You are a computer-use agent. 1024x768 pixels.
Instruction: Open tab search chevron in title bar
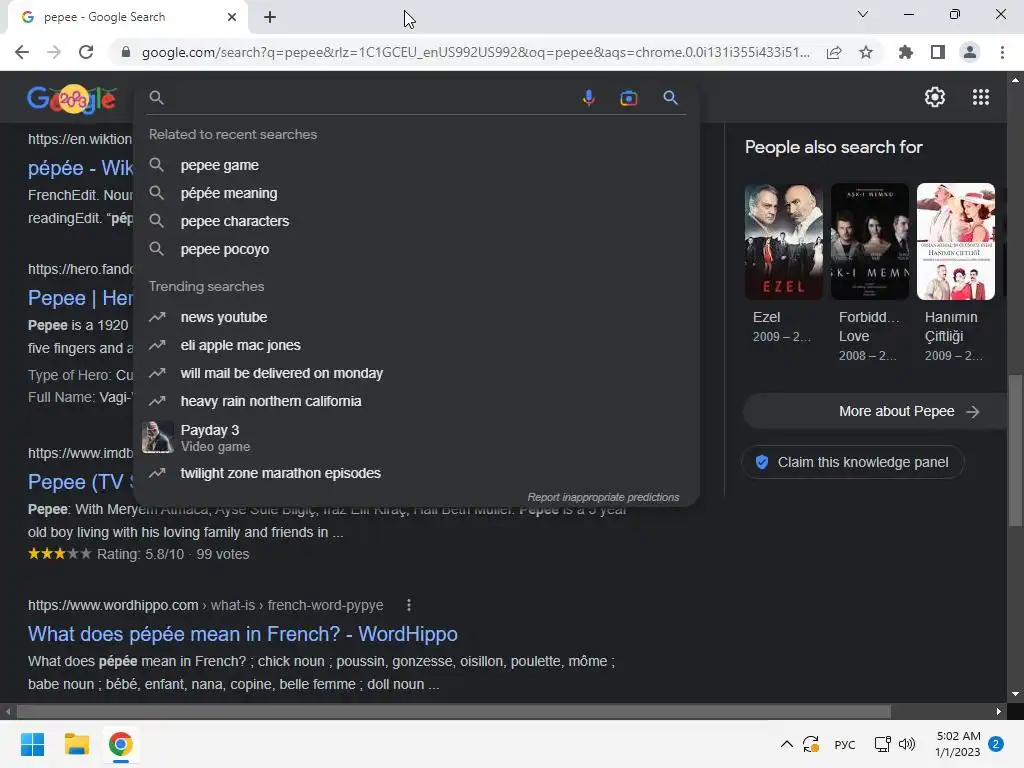pos(863,14)
